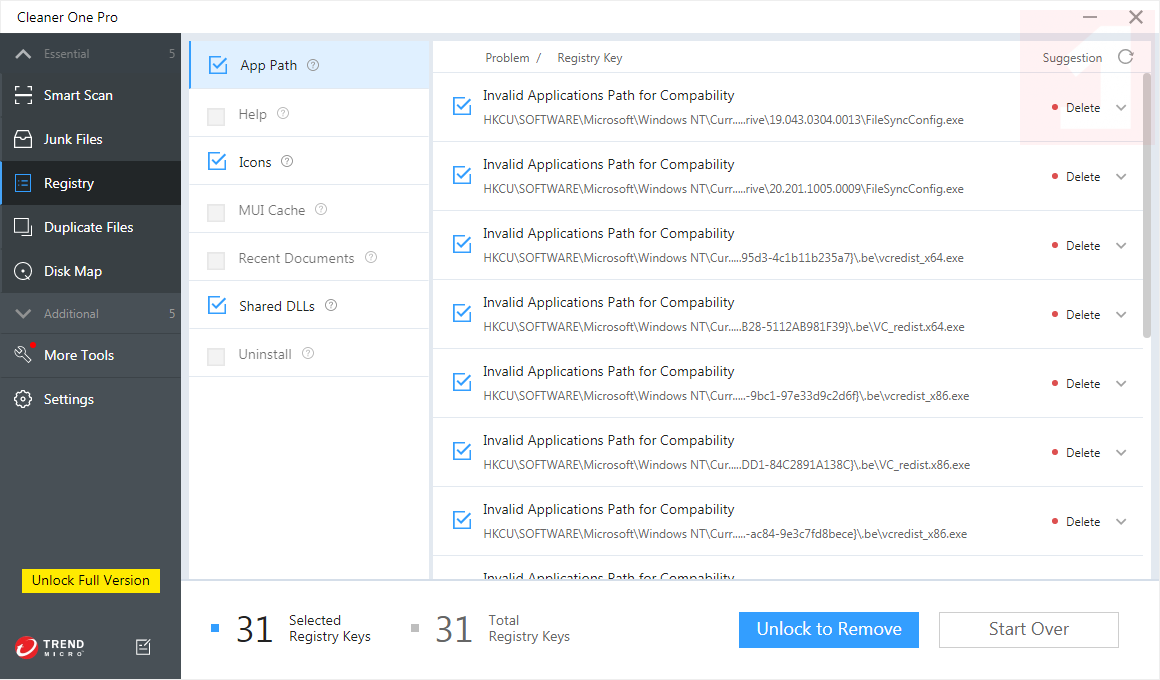The height and width of the screenshot is (680, 1160).
Task: Uncheck the VC_redist.x64.exe entry checkbox
Action: (x=462, y=314)
